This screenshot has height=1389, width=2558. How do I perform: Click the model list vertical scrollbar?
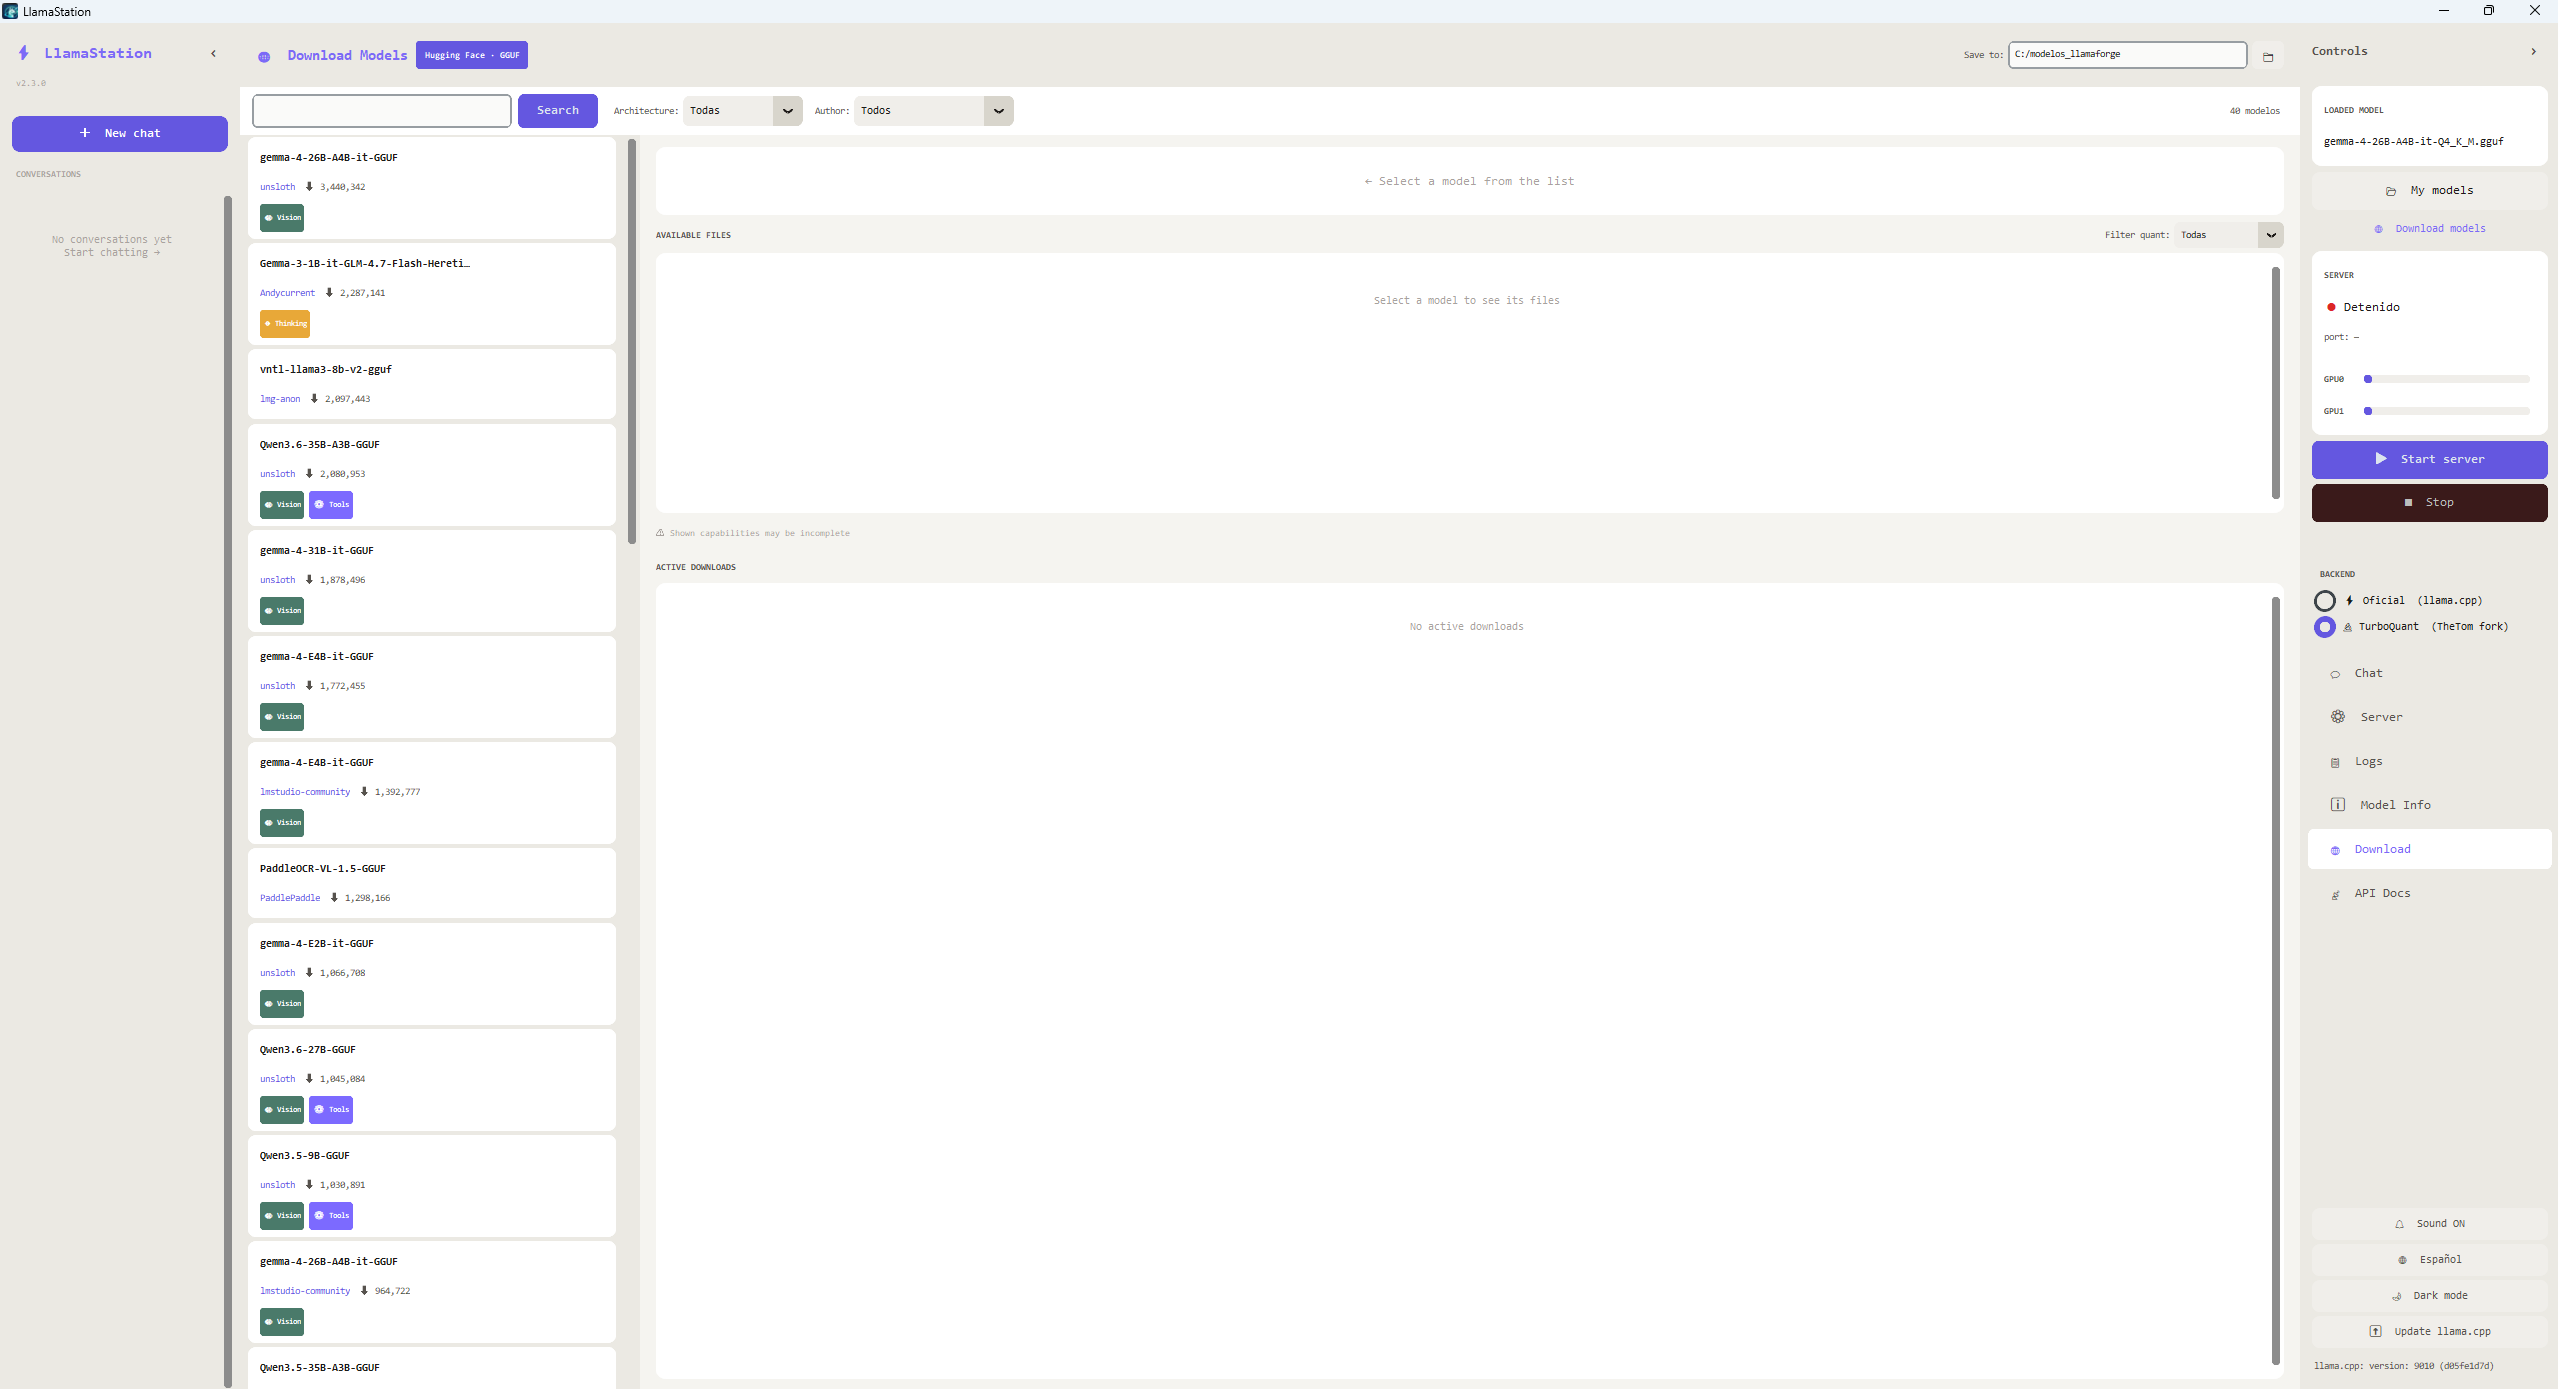coord(632,342)
